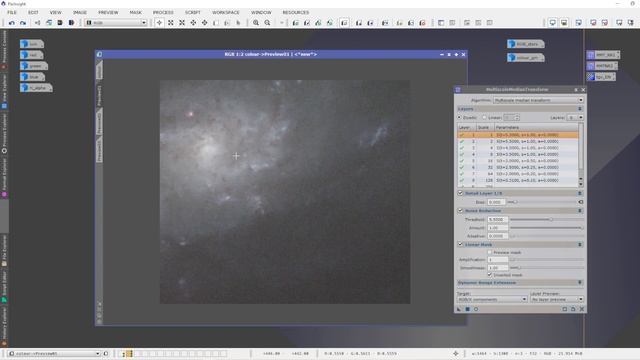
Task: Enable the Preview mask checkbox
Action: coord(490,252)
